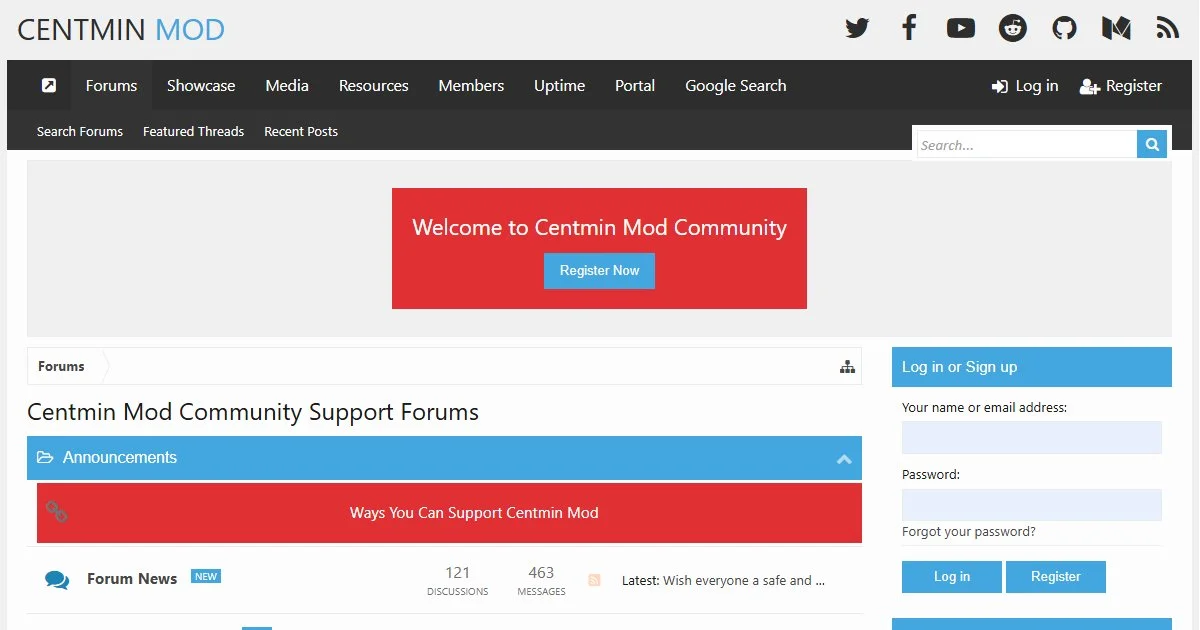The height and width of the screenshot is (630, 1200).
Task: Open the Facebook social icon
Action: (x=909, y=28)
